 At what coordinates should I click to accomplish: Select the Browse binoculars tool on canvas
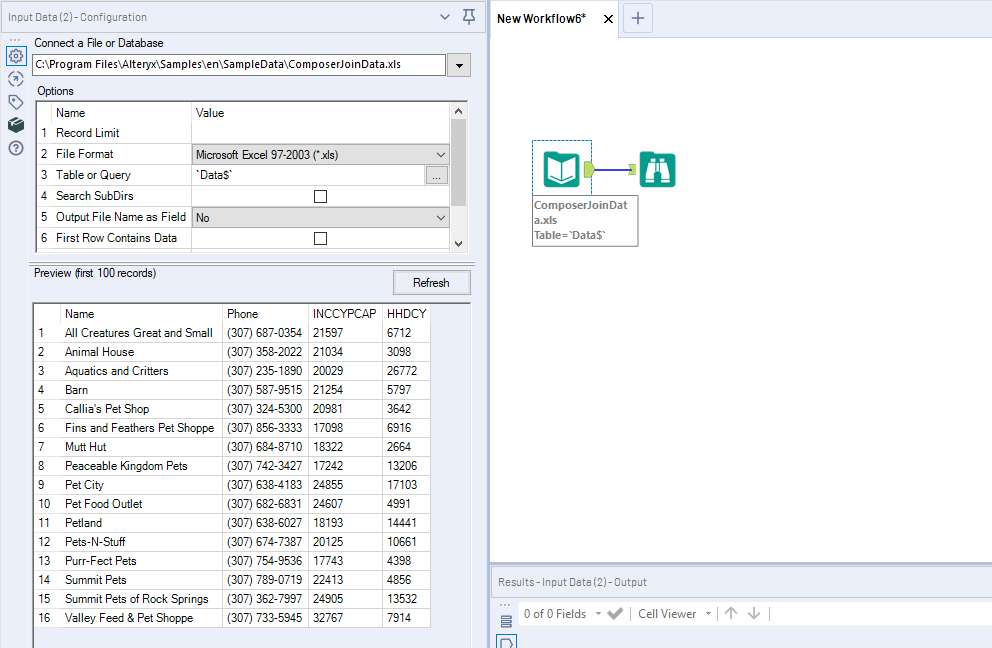[658, 170]
